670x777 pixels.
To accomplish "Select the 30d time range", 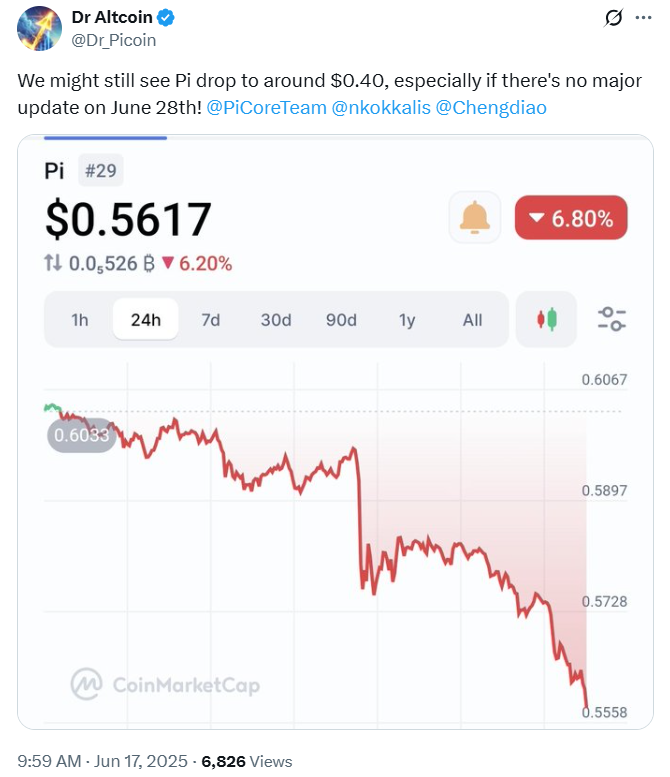I will [x=276, y=320].
